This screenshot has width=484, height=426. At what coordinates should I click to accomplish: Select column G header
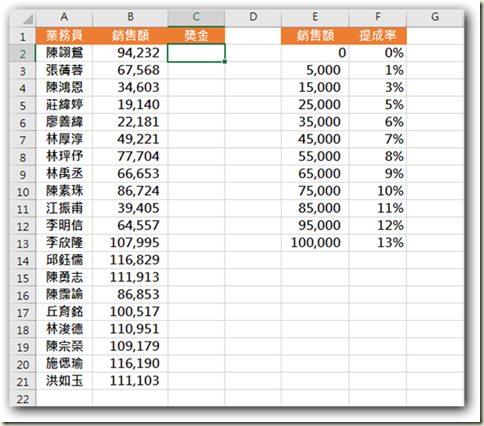tap(435, 18)
